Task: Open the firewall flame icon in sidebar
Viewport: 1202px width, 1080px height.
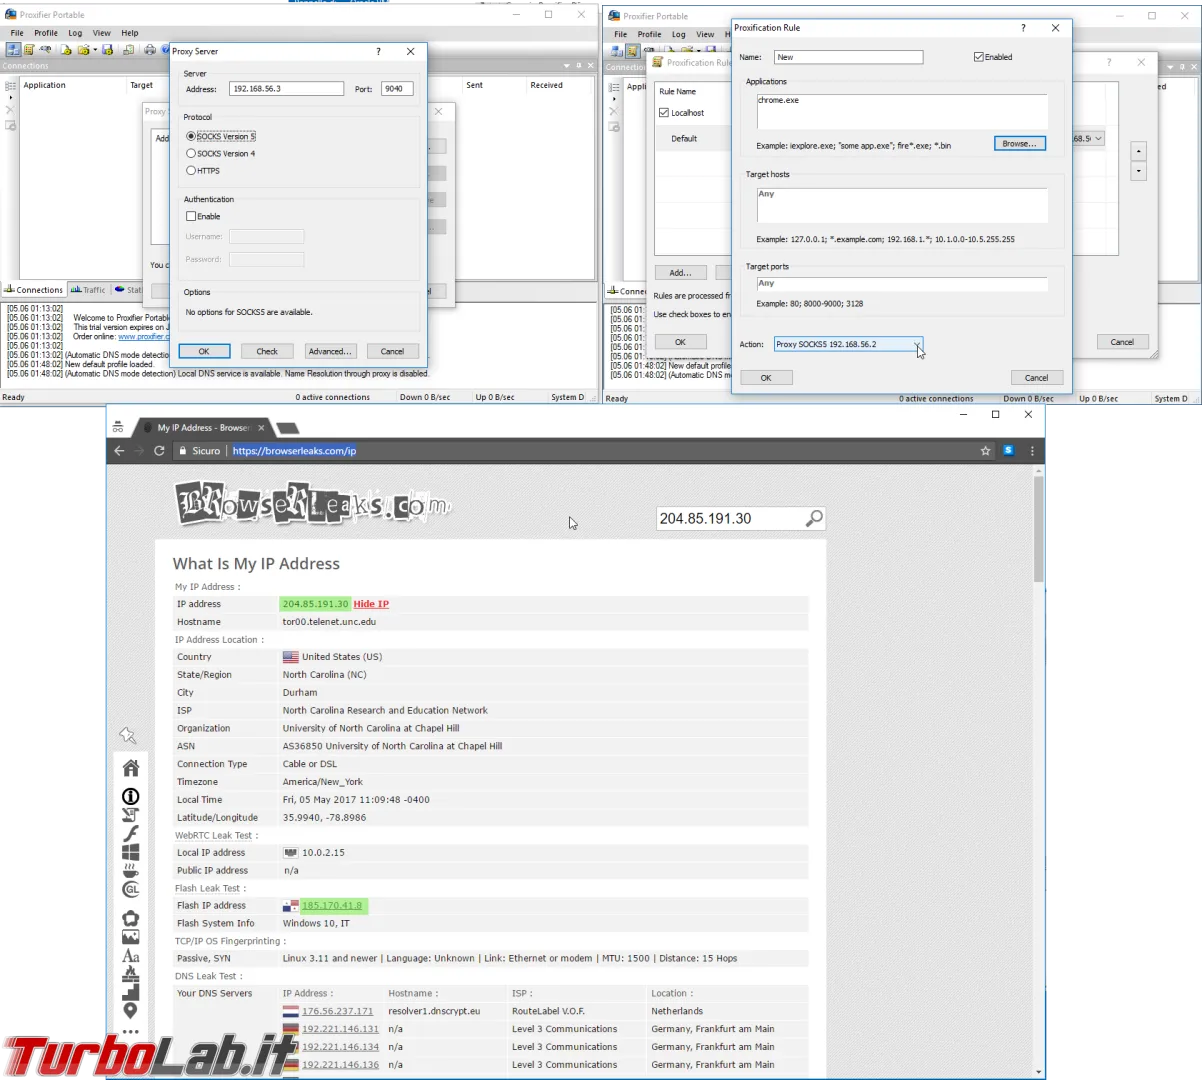Action: click(x=130, y=975)
